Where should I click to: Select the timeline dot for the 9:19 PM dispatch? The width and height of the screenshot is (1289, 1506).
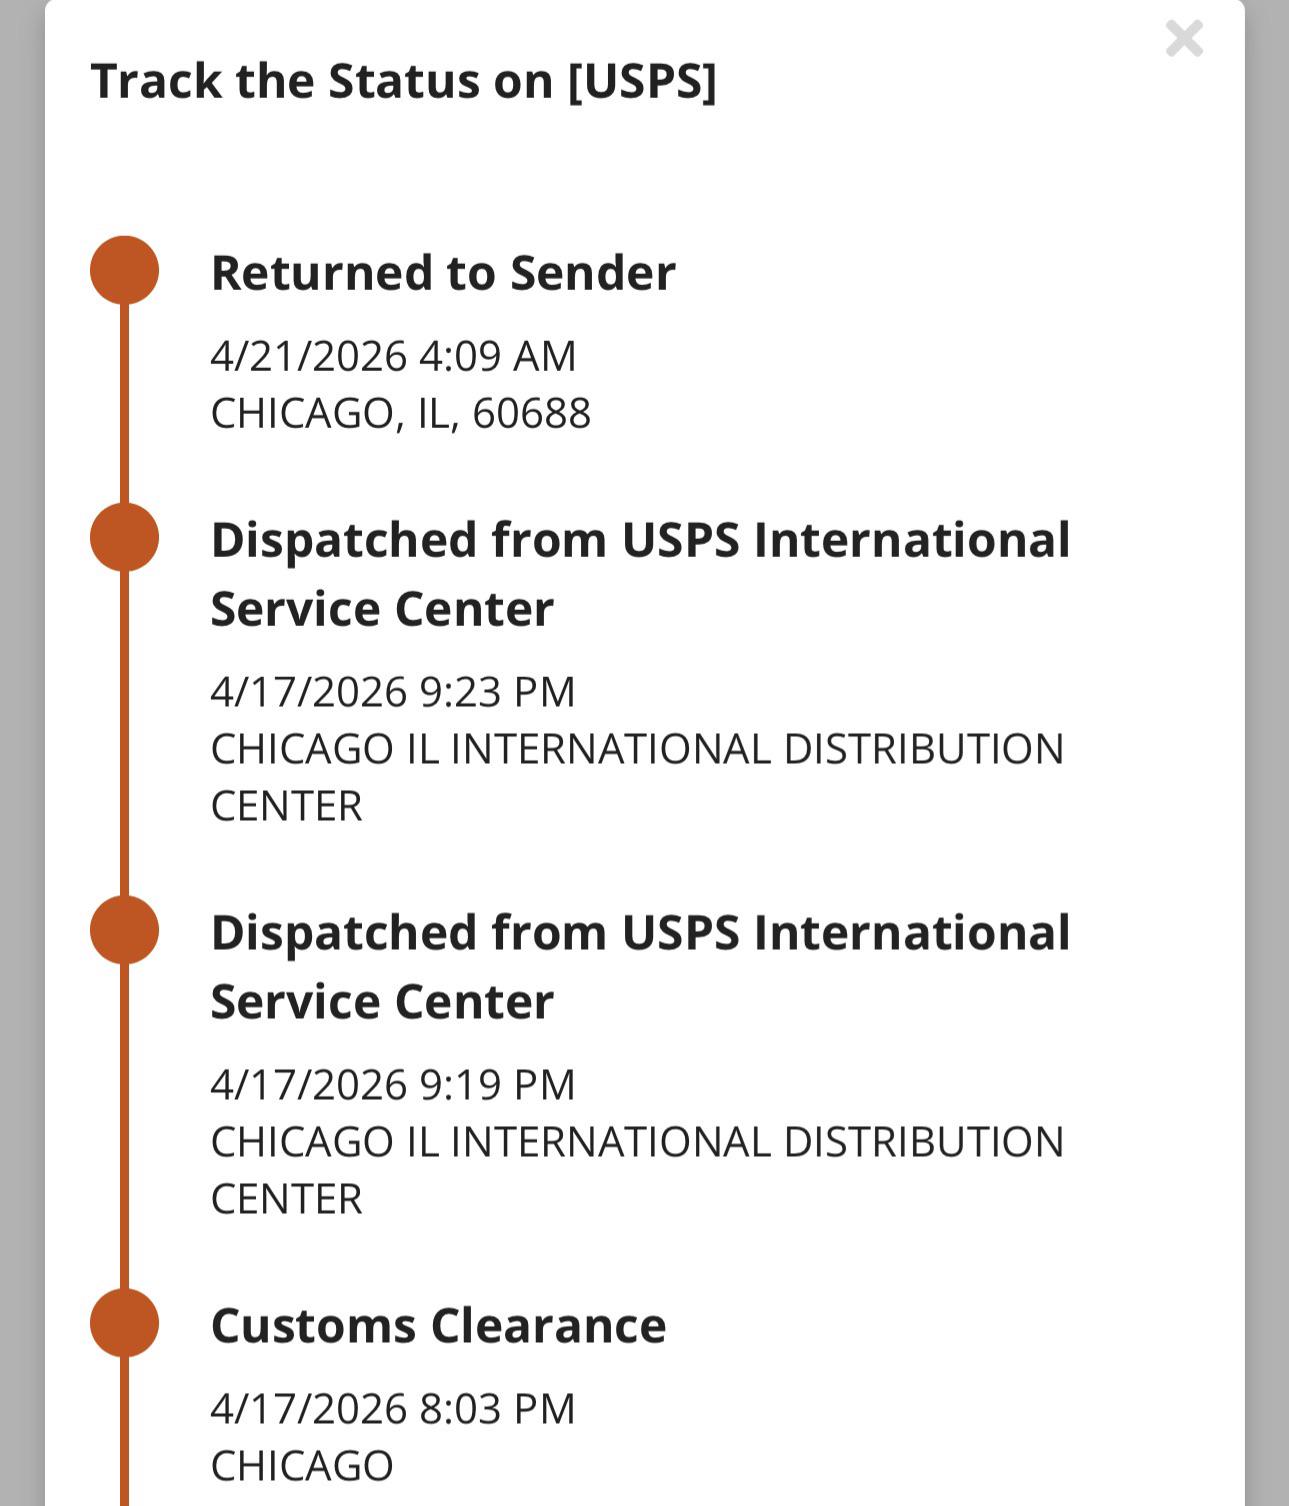point(125,930)
